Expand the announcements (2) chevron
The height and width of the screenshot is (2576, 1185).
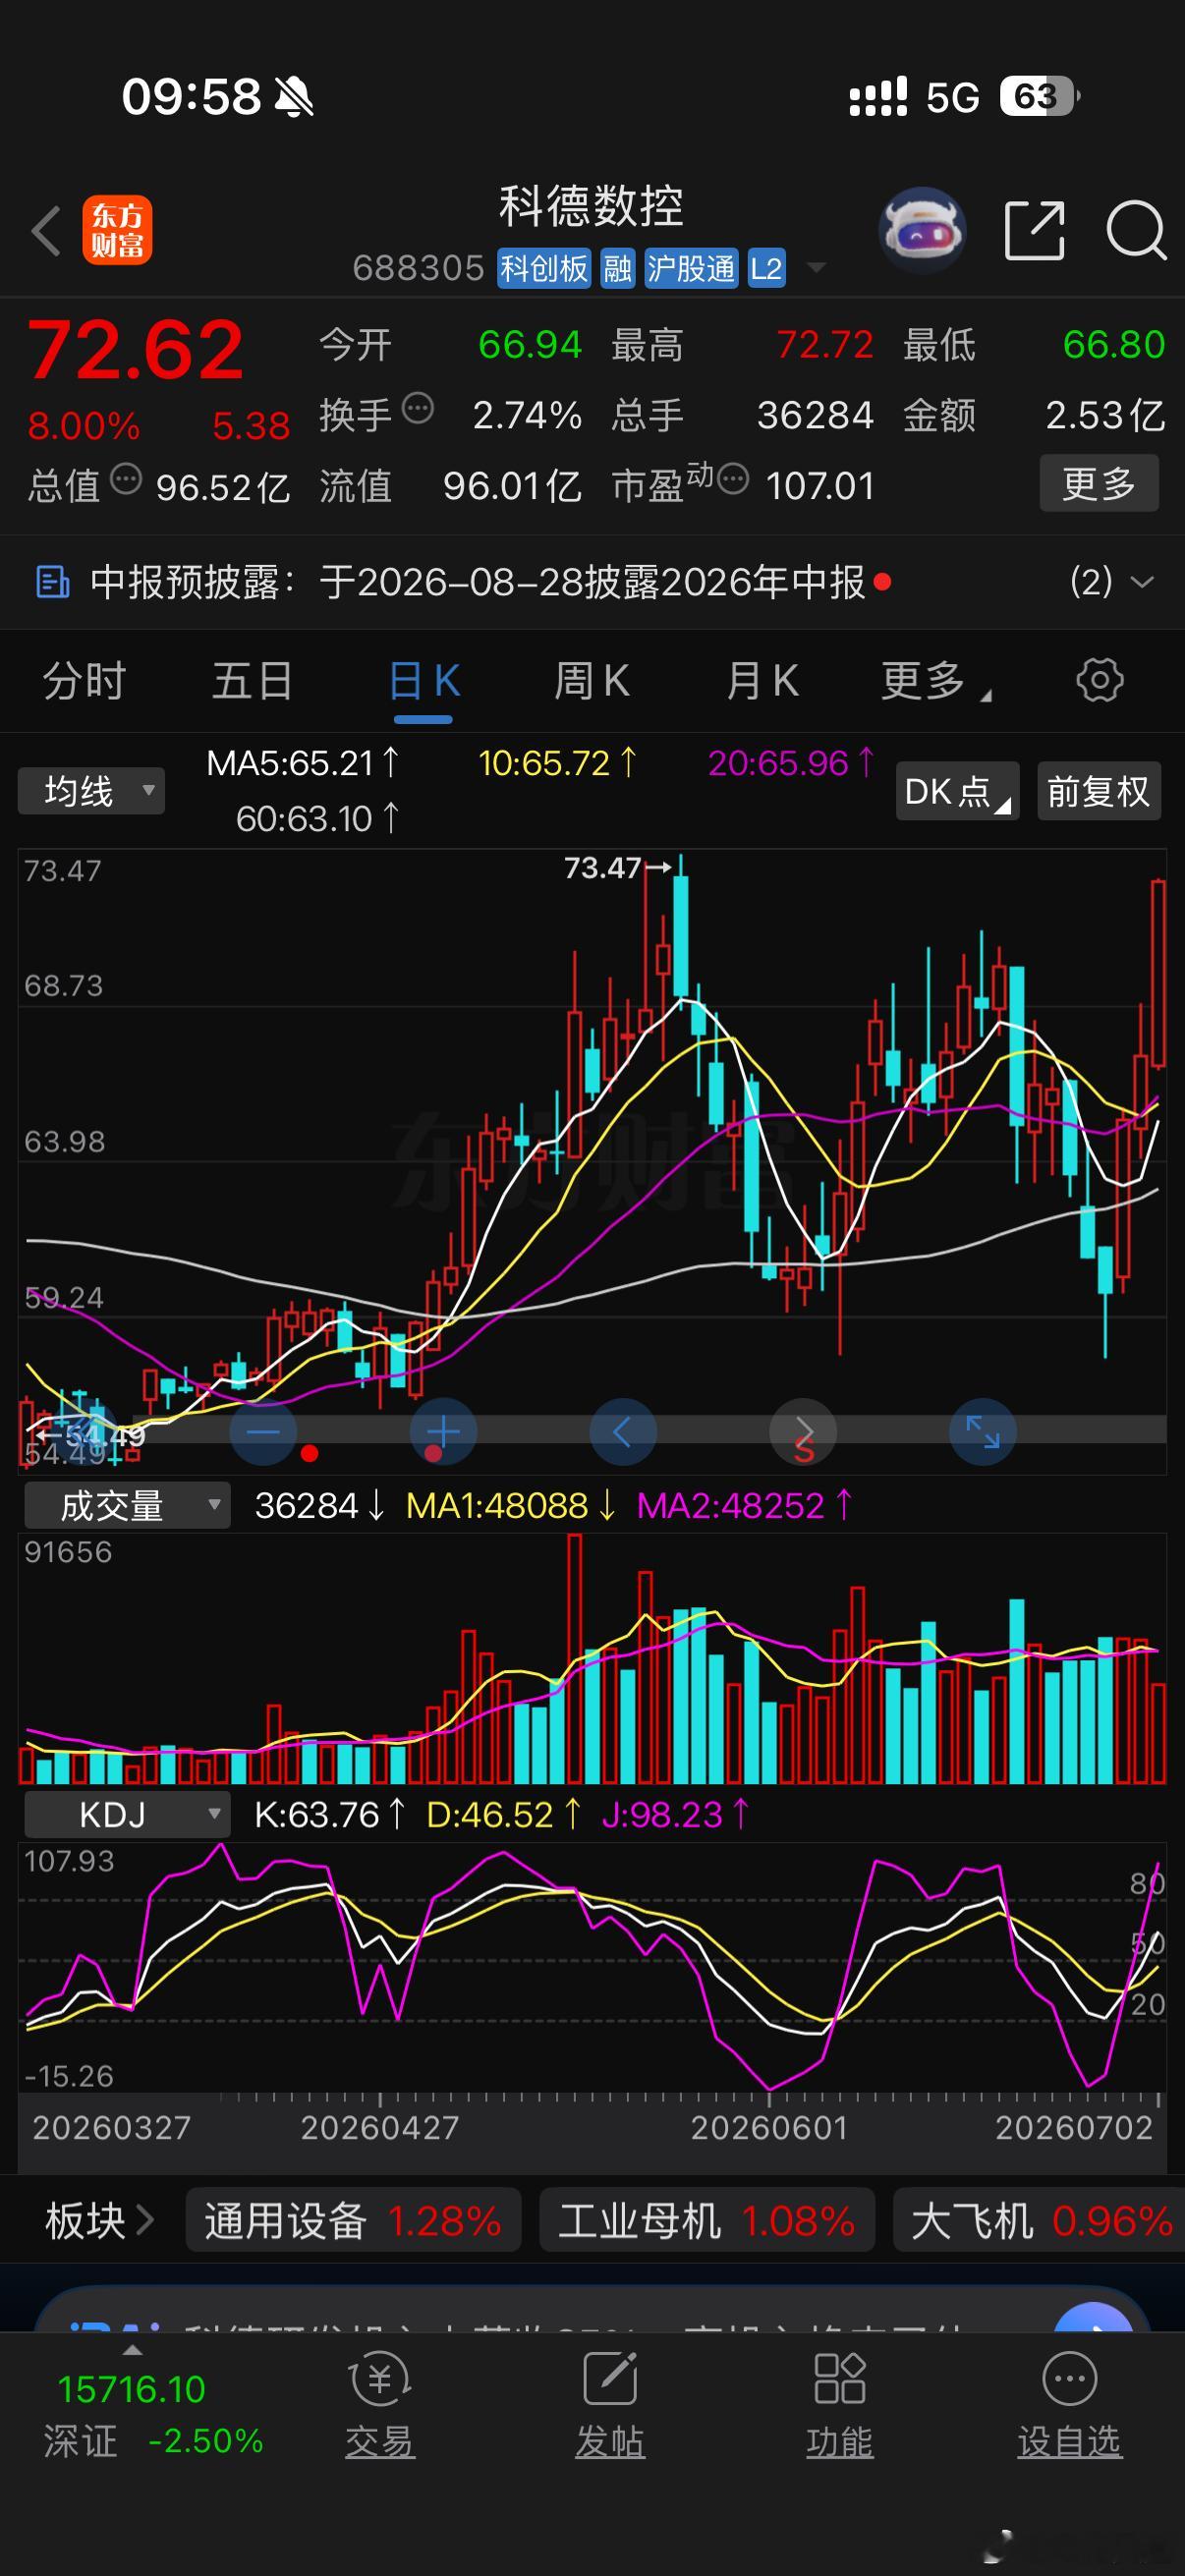[1142, 581]
